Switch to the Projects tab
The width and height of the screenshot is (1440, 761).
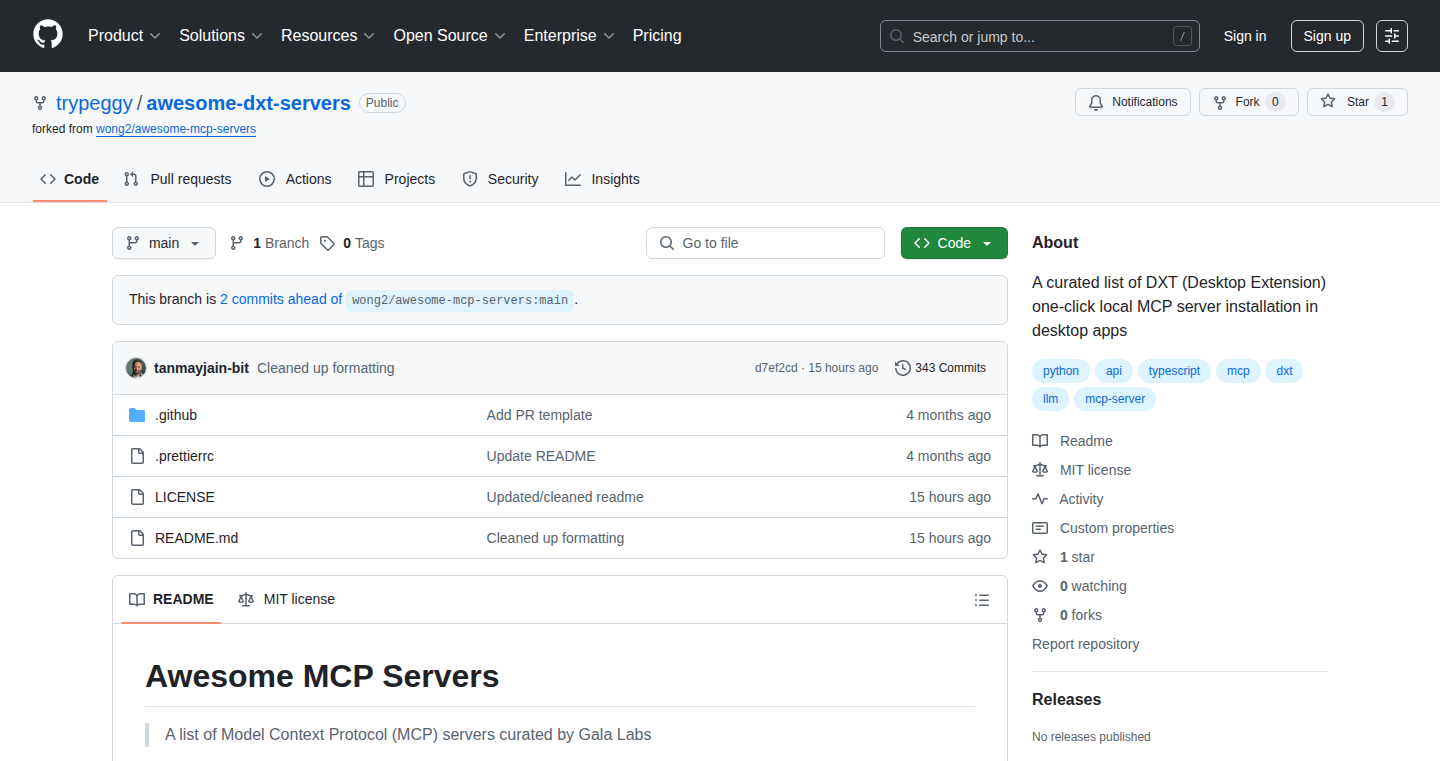(x=397, y=179)
